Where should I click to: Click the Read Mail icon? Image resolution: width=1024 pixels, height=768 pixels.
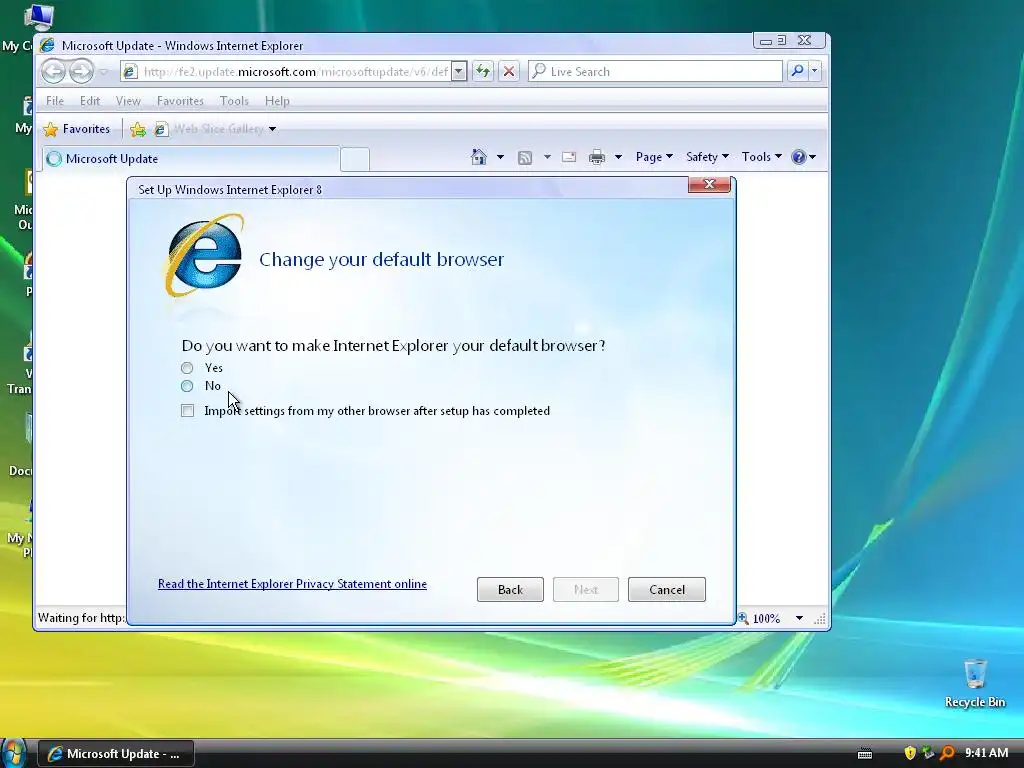[x=569, y=157]
